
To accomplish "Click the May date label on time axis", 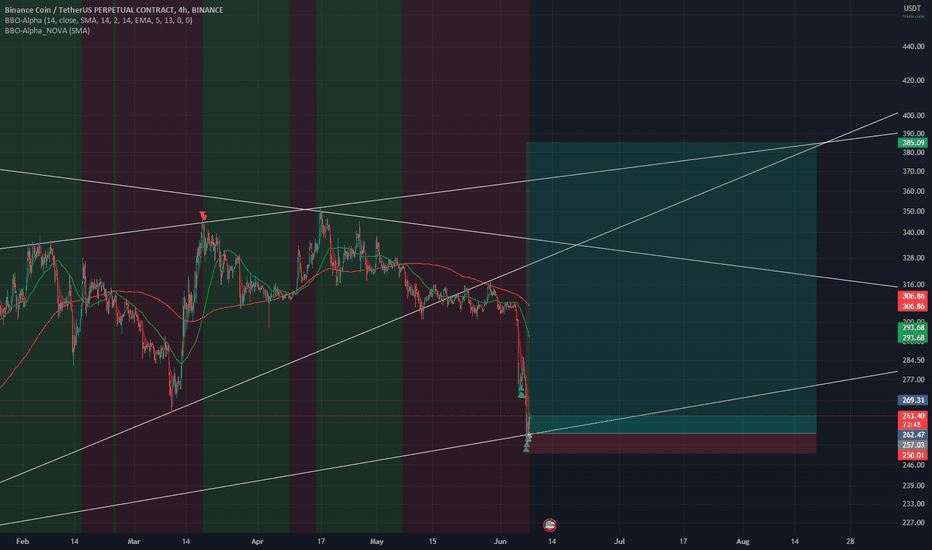I will 377,541.
